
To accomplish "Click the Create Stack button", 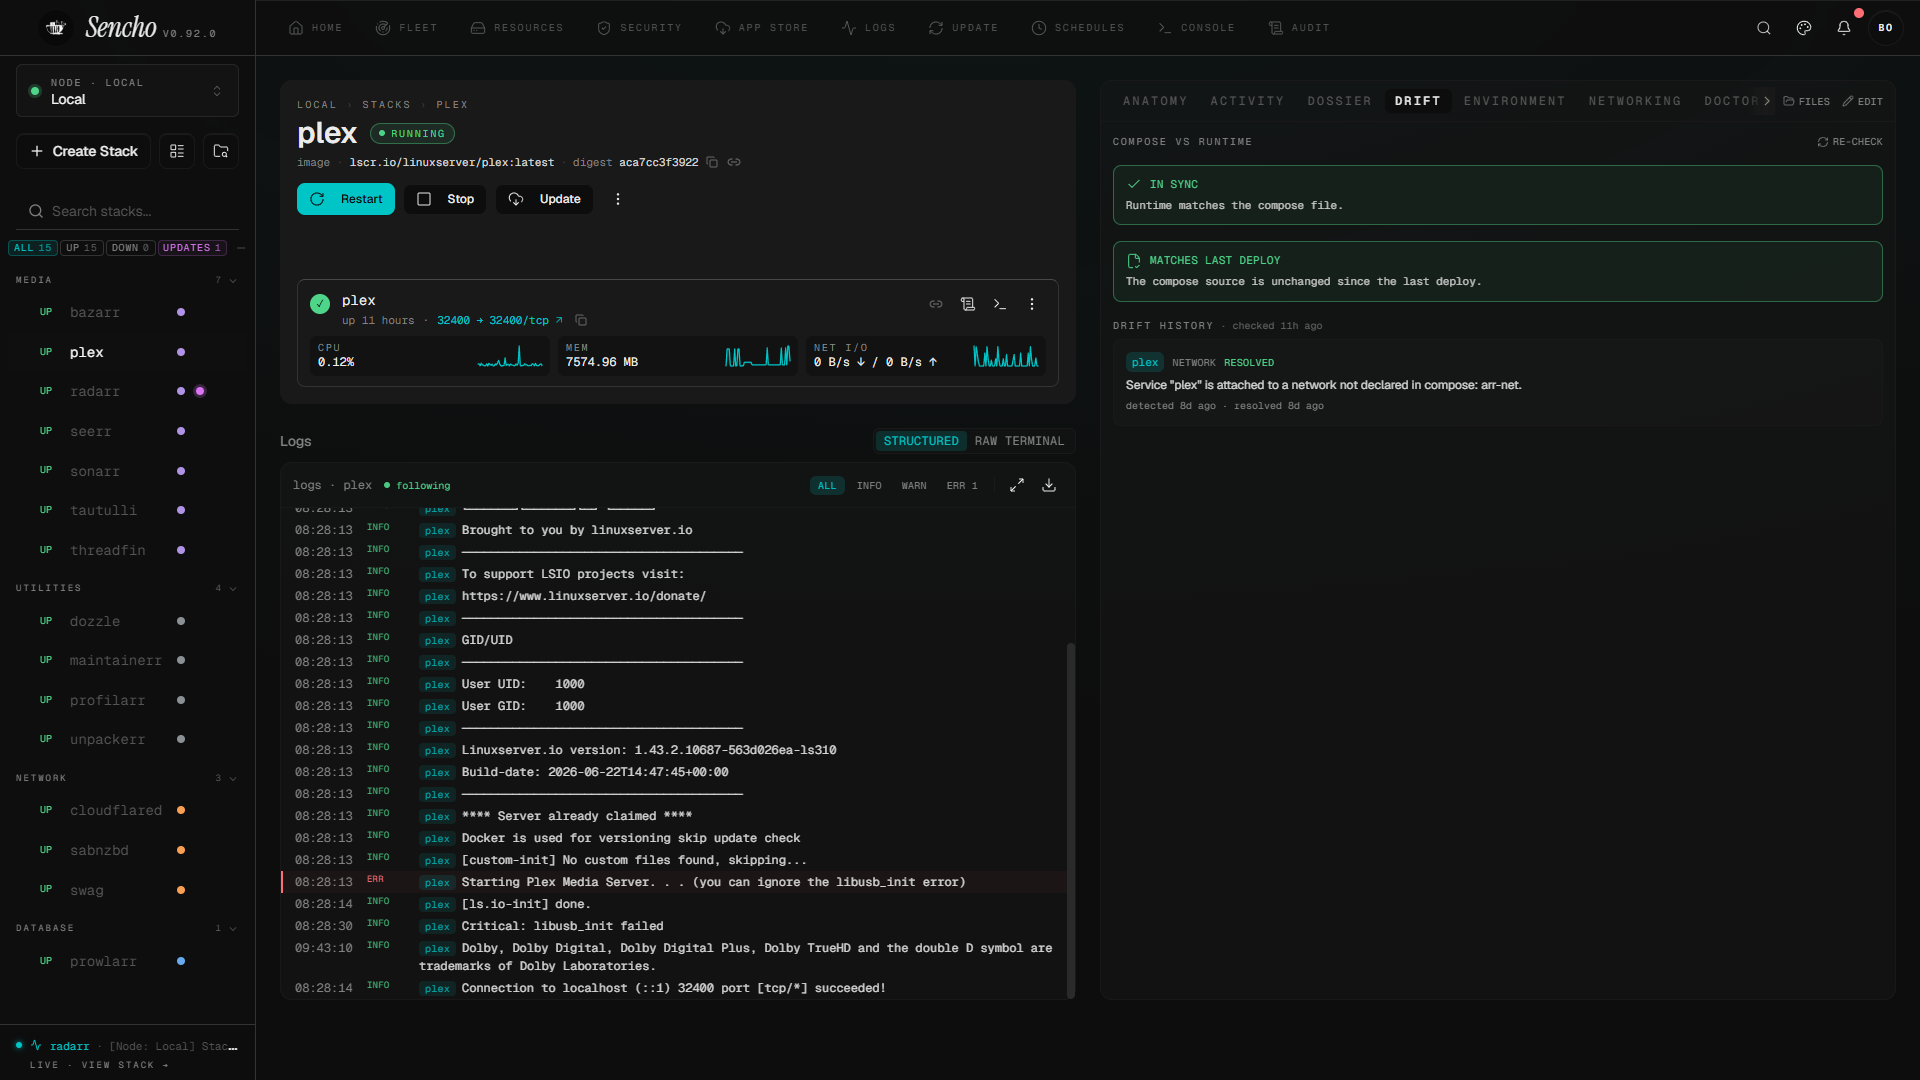I will pos(84,151).
